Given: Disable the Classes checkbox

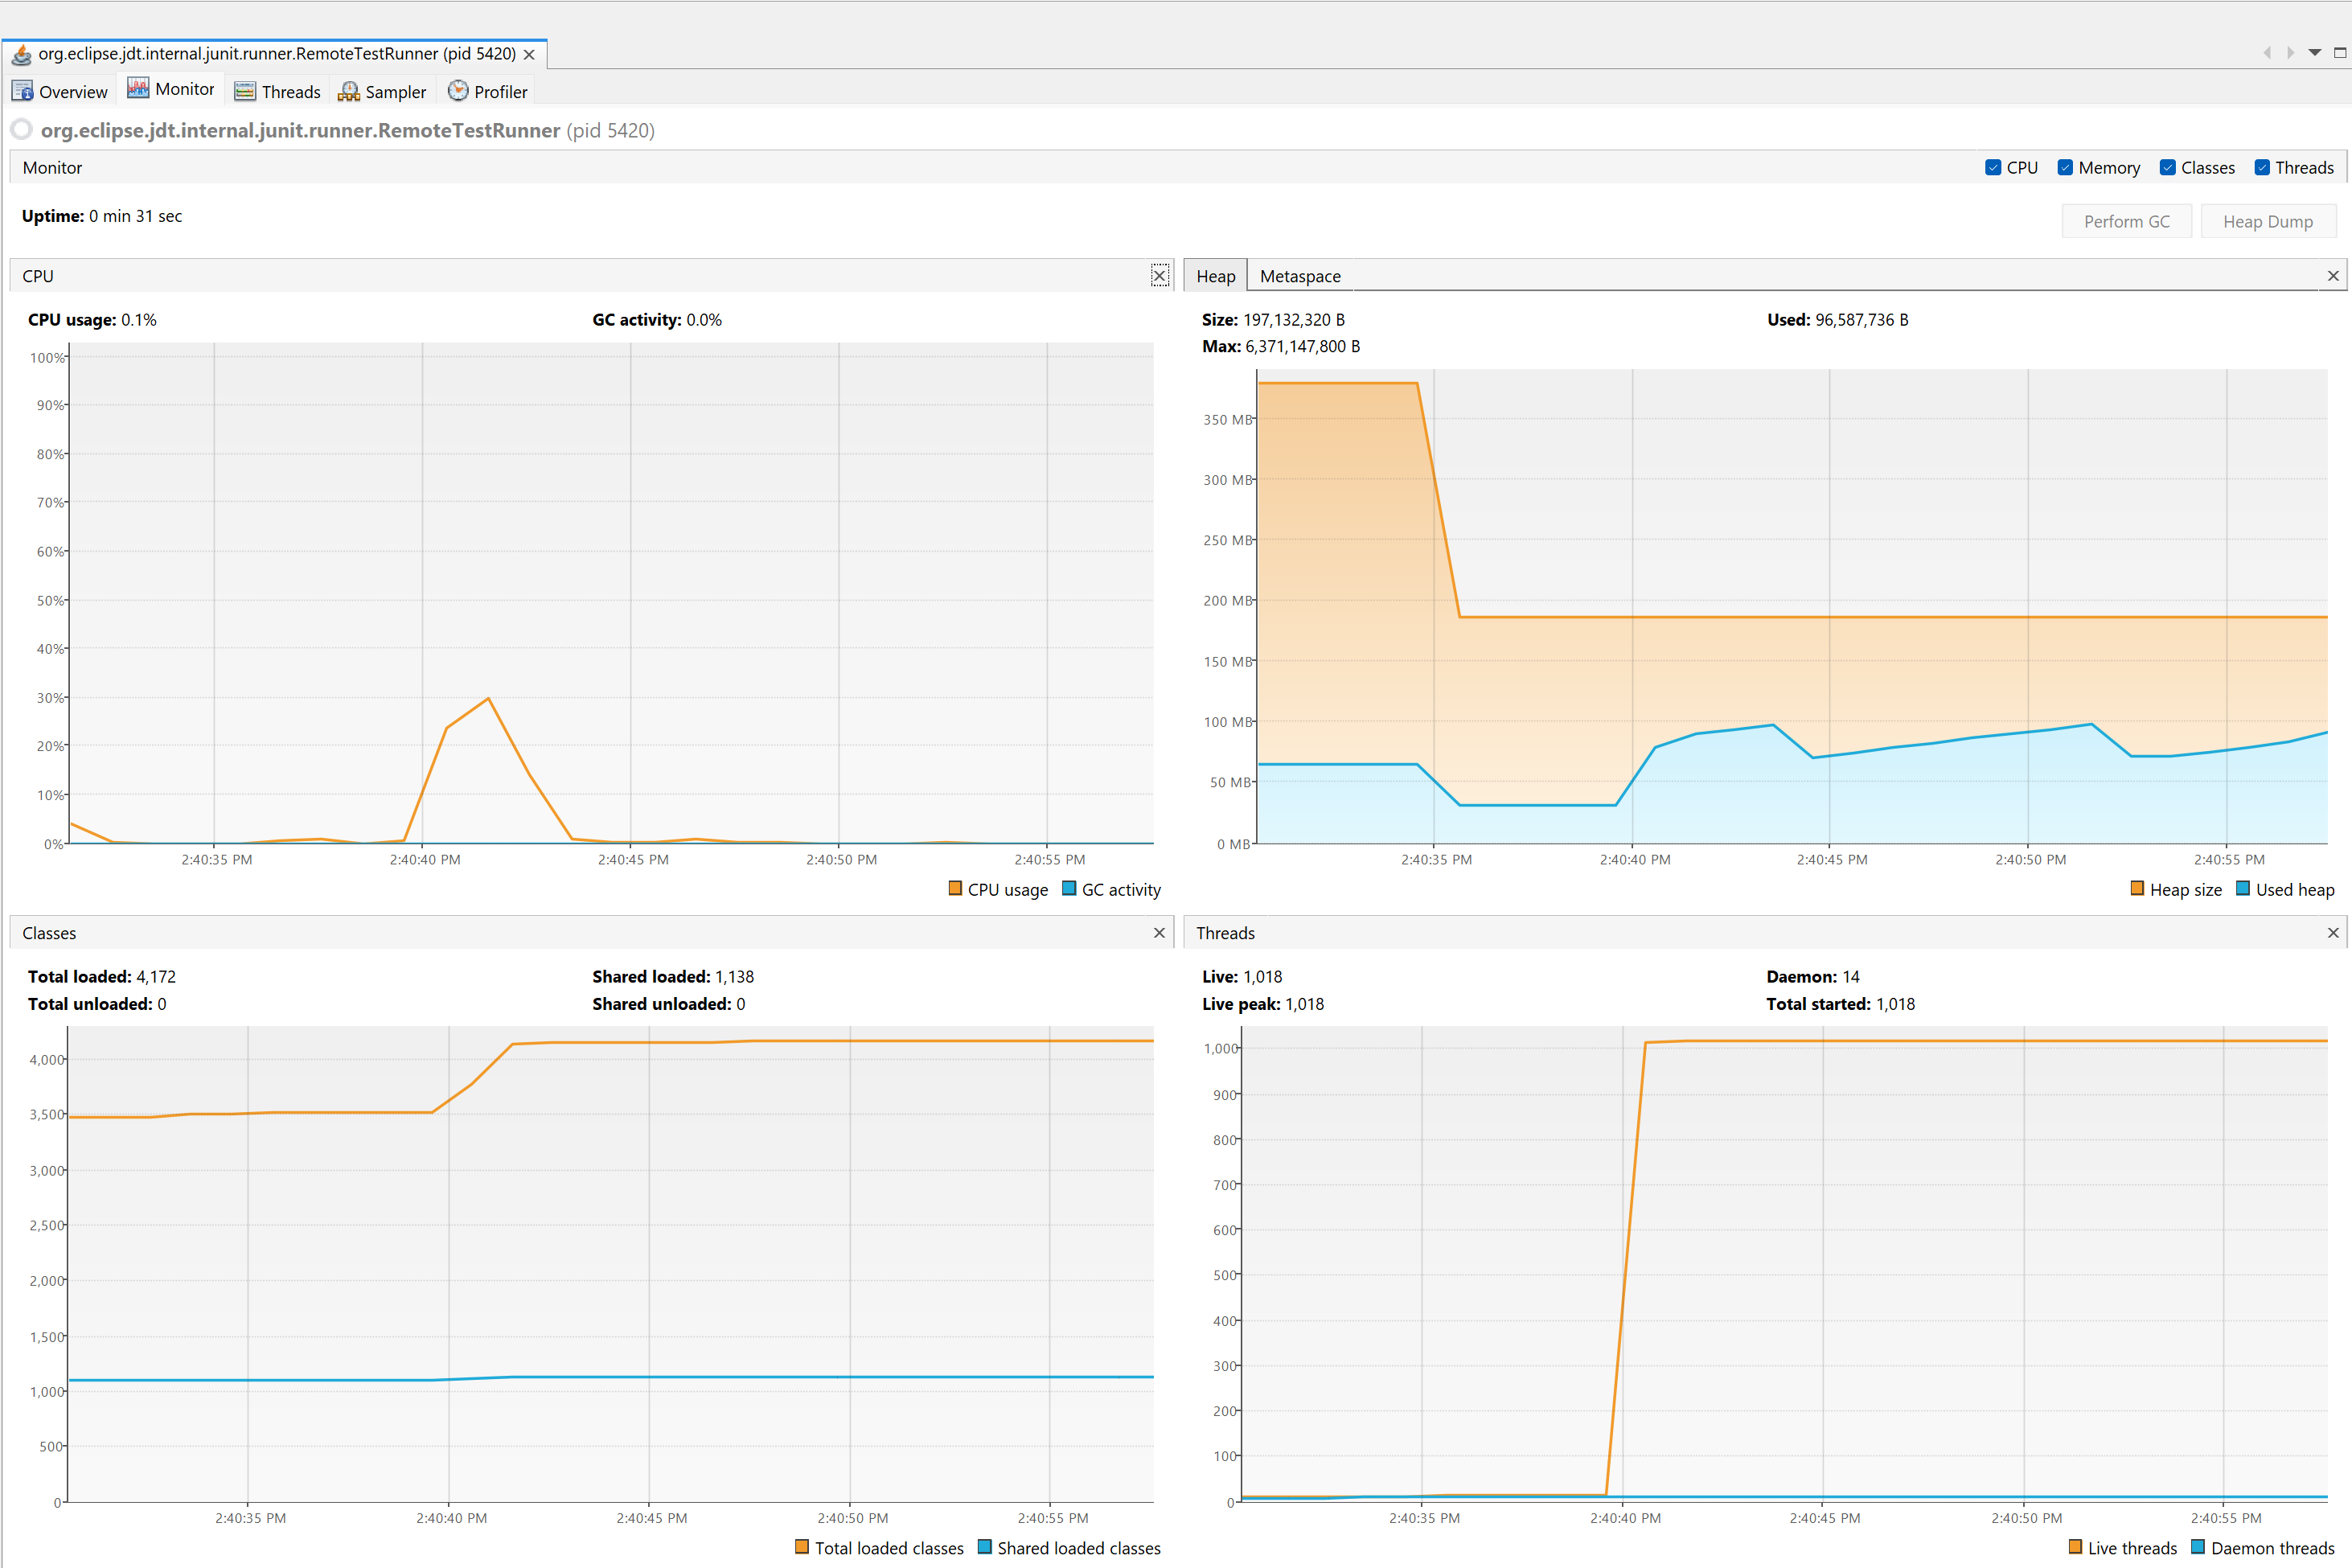Looking at the screenshot, I should 2167,168.
